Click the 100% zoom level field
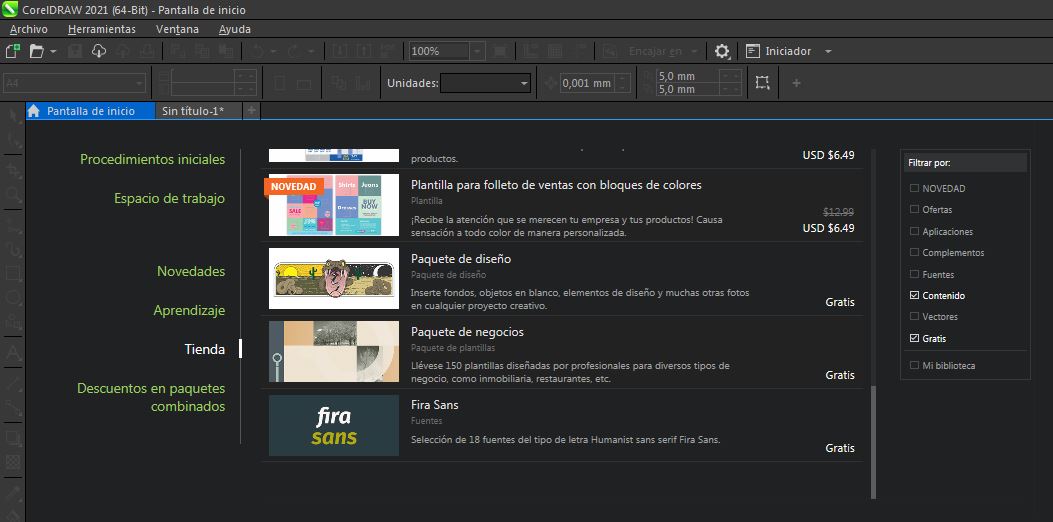Viewport: 1053px width, 522px height. 439,51
